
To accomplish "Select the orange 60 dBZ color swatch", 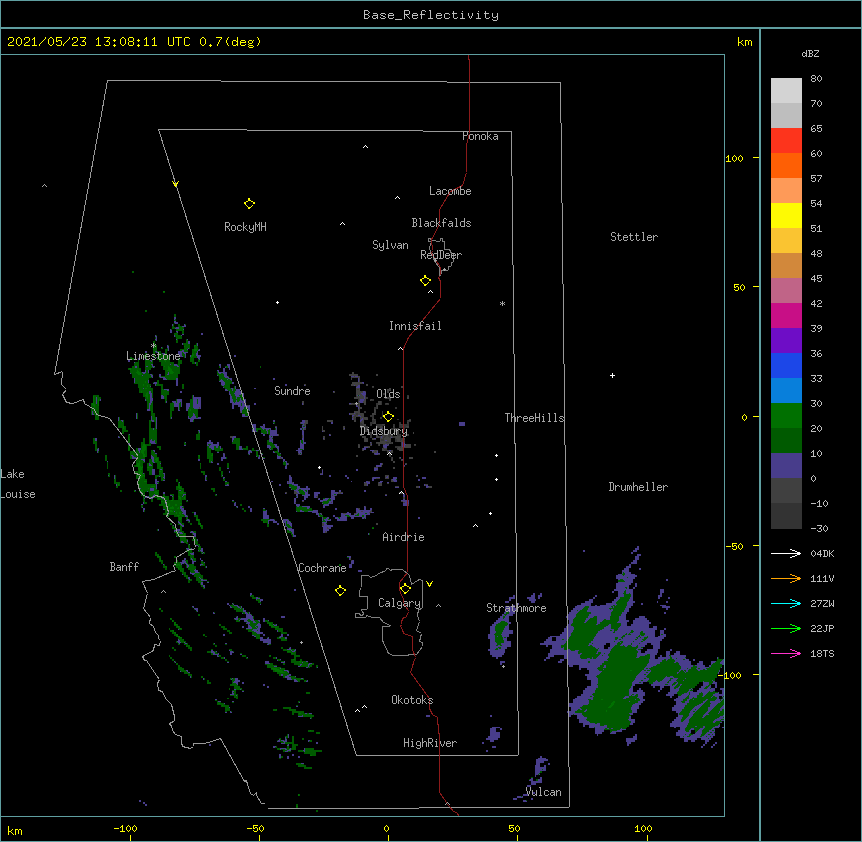I will click(786, 165).
